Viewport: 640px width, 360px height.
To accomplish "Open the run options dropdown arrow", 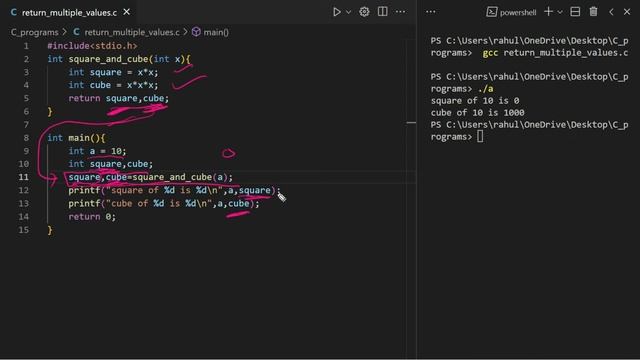I will 349,12.
